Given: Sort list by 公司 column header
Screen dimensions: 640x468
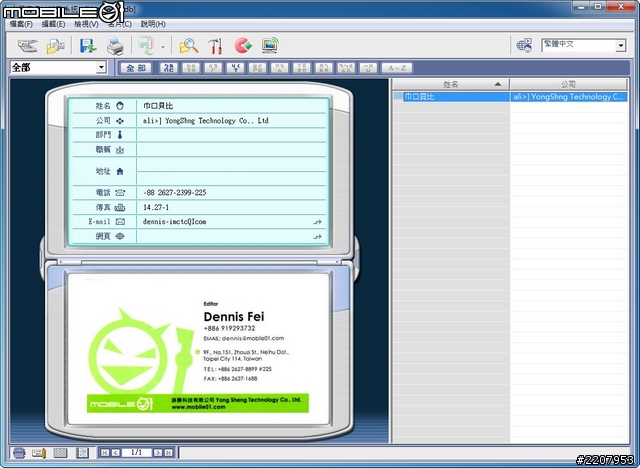Looking at the screenshot, I should coord(568,84).
